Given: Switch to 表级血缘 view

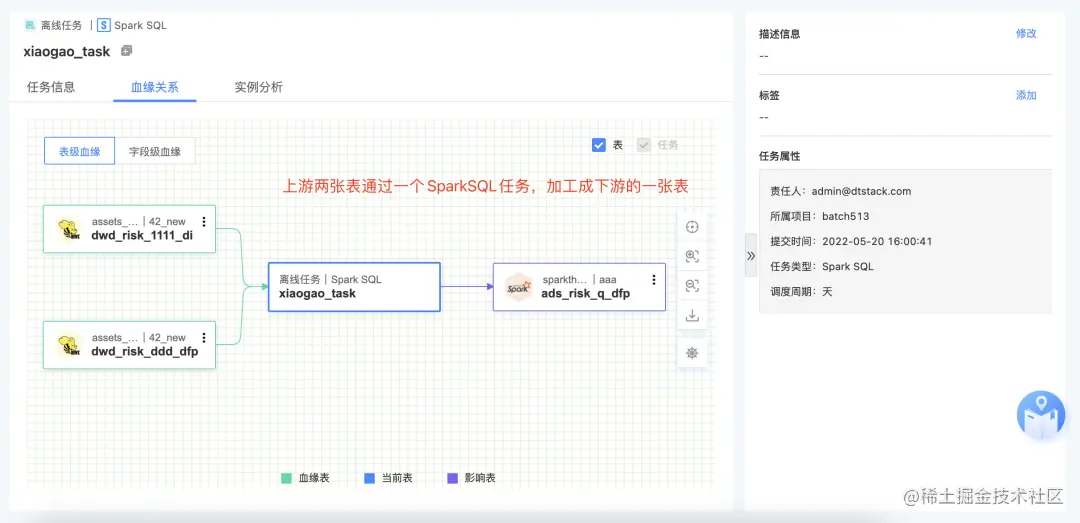Looking at the screenshot, I should (x=79, y=152).
